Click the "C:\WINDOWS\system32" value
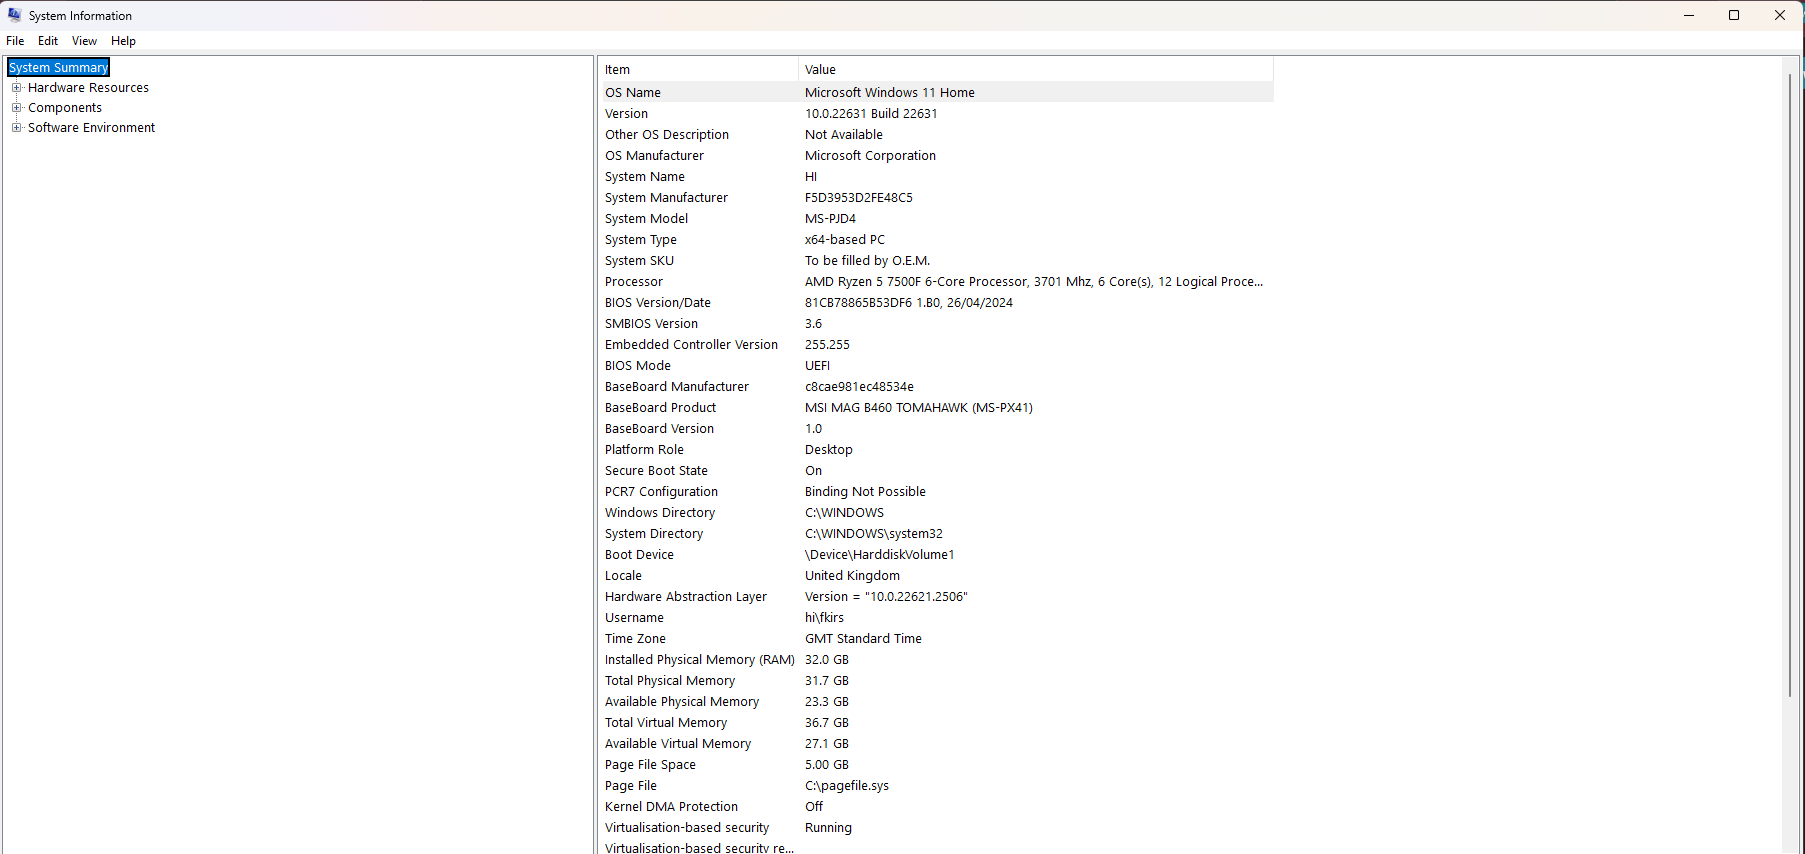1805x854 pixels. [874, 533]
